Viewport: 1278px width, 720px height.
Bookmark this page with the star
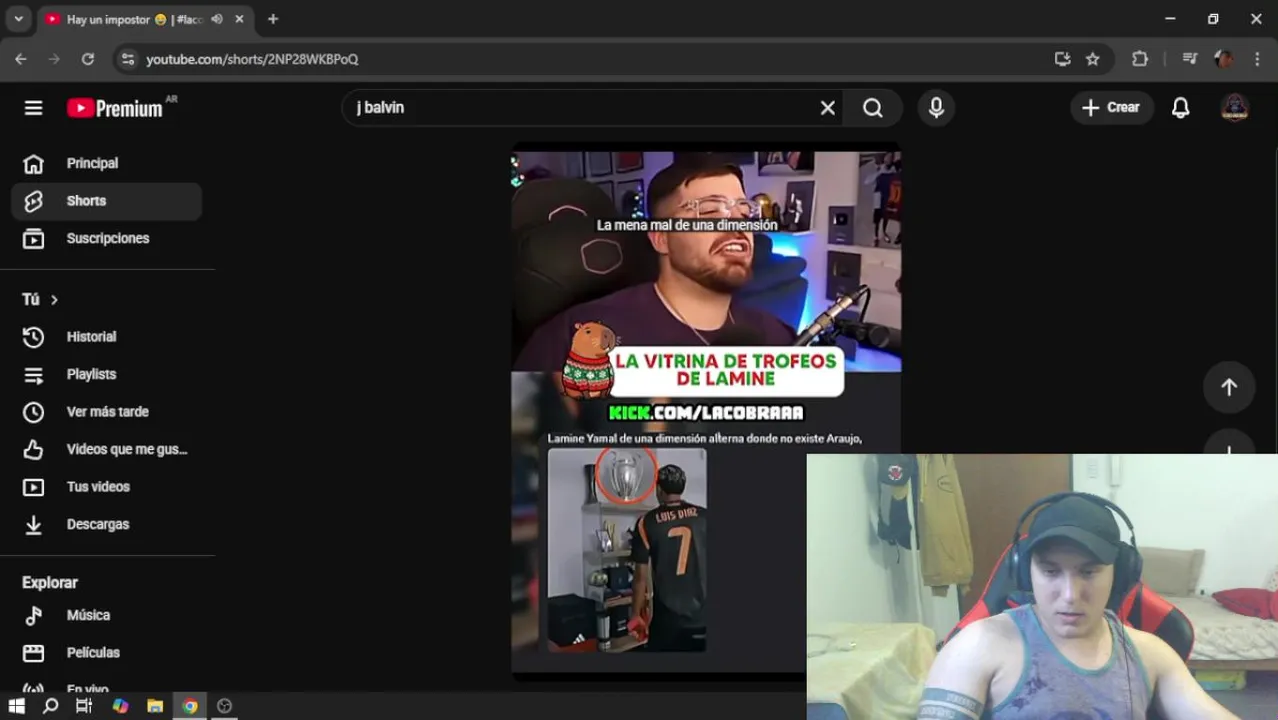tap(1093, 59)
